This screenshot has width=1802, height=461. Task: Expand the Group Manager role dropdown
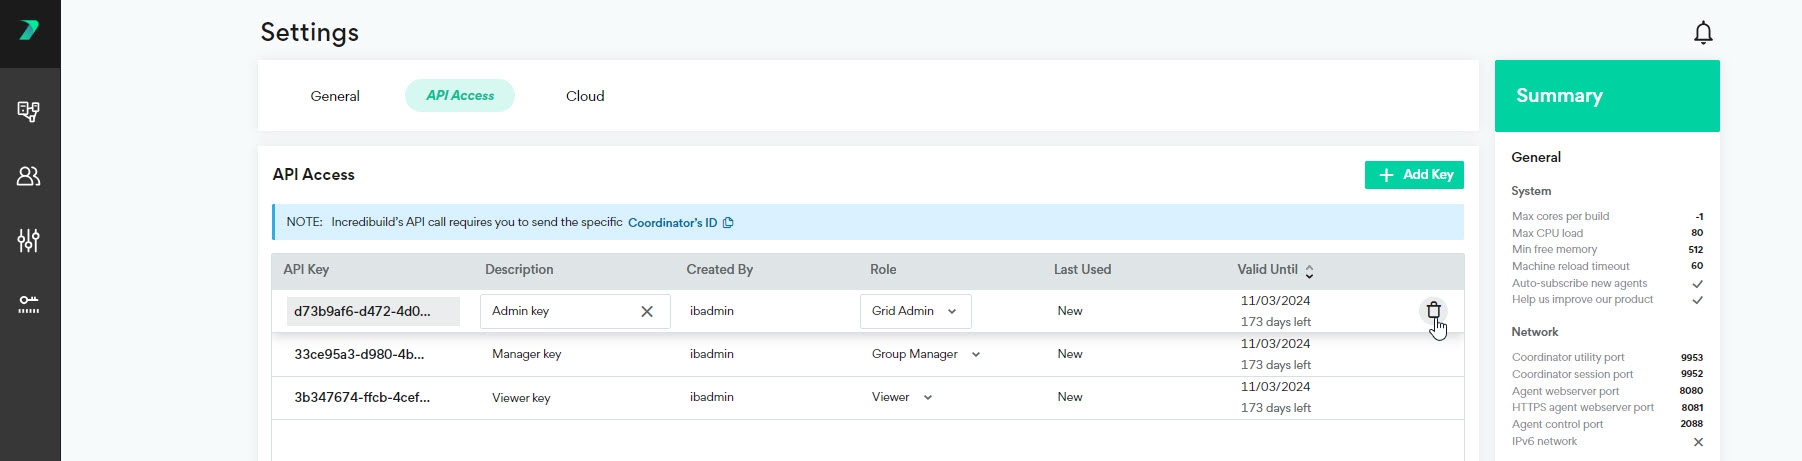[x=975, y=354]
